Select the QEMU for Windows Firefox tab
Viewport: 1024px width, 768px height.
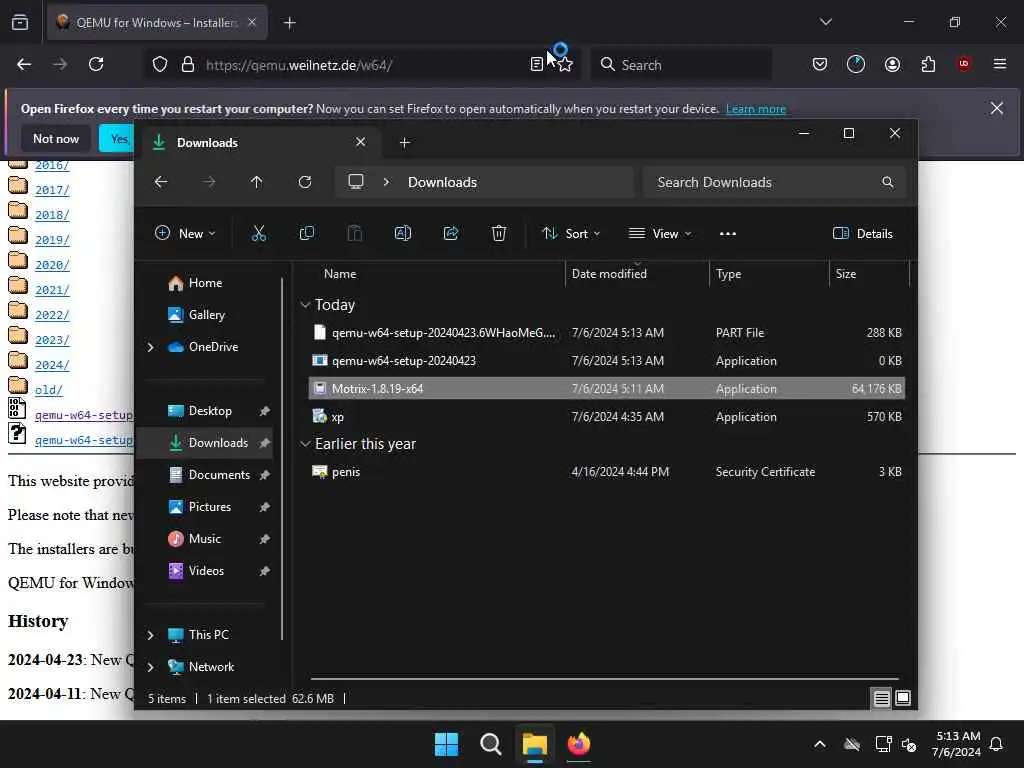pyautogui.click(x=157, y=22)
